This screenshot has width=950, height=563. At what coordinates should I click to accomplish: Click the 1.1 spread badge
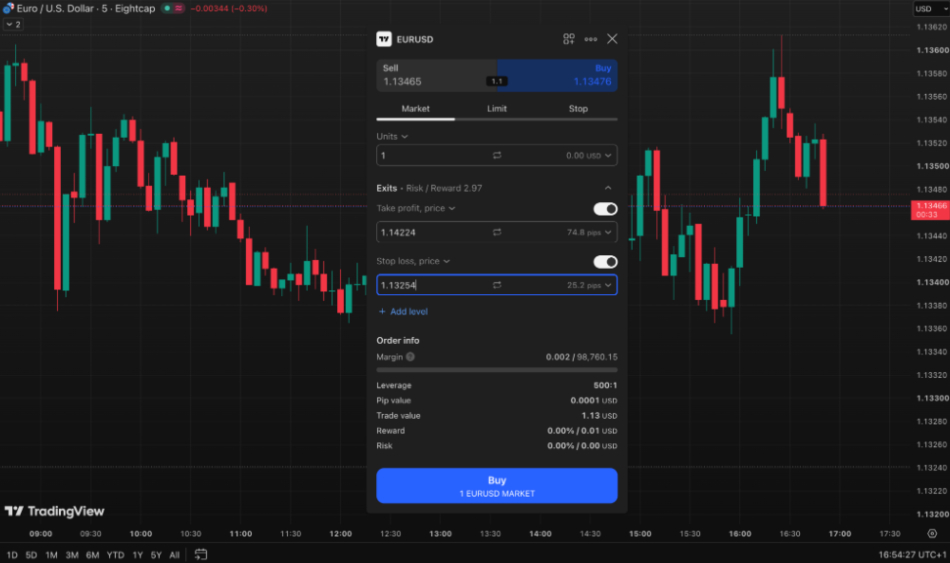coord(497,81)
